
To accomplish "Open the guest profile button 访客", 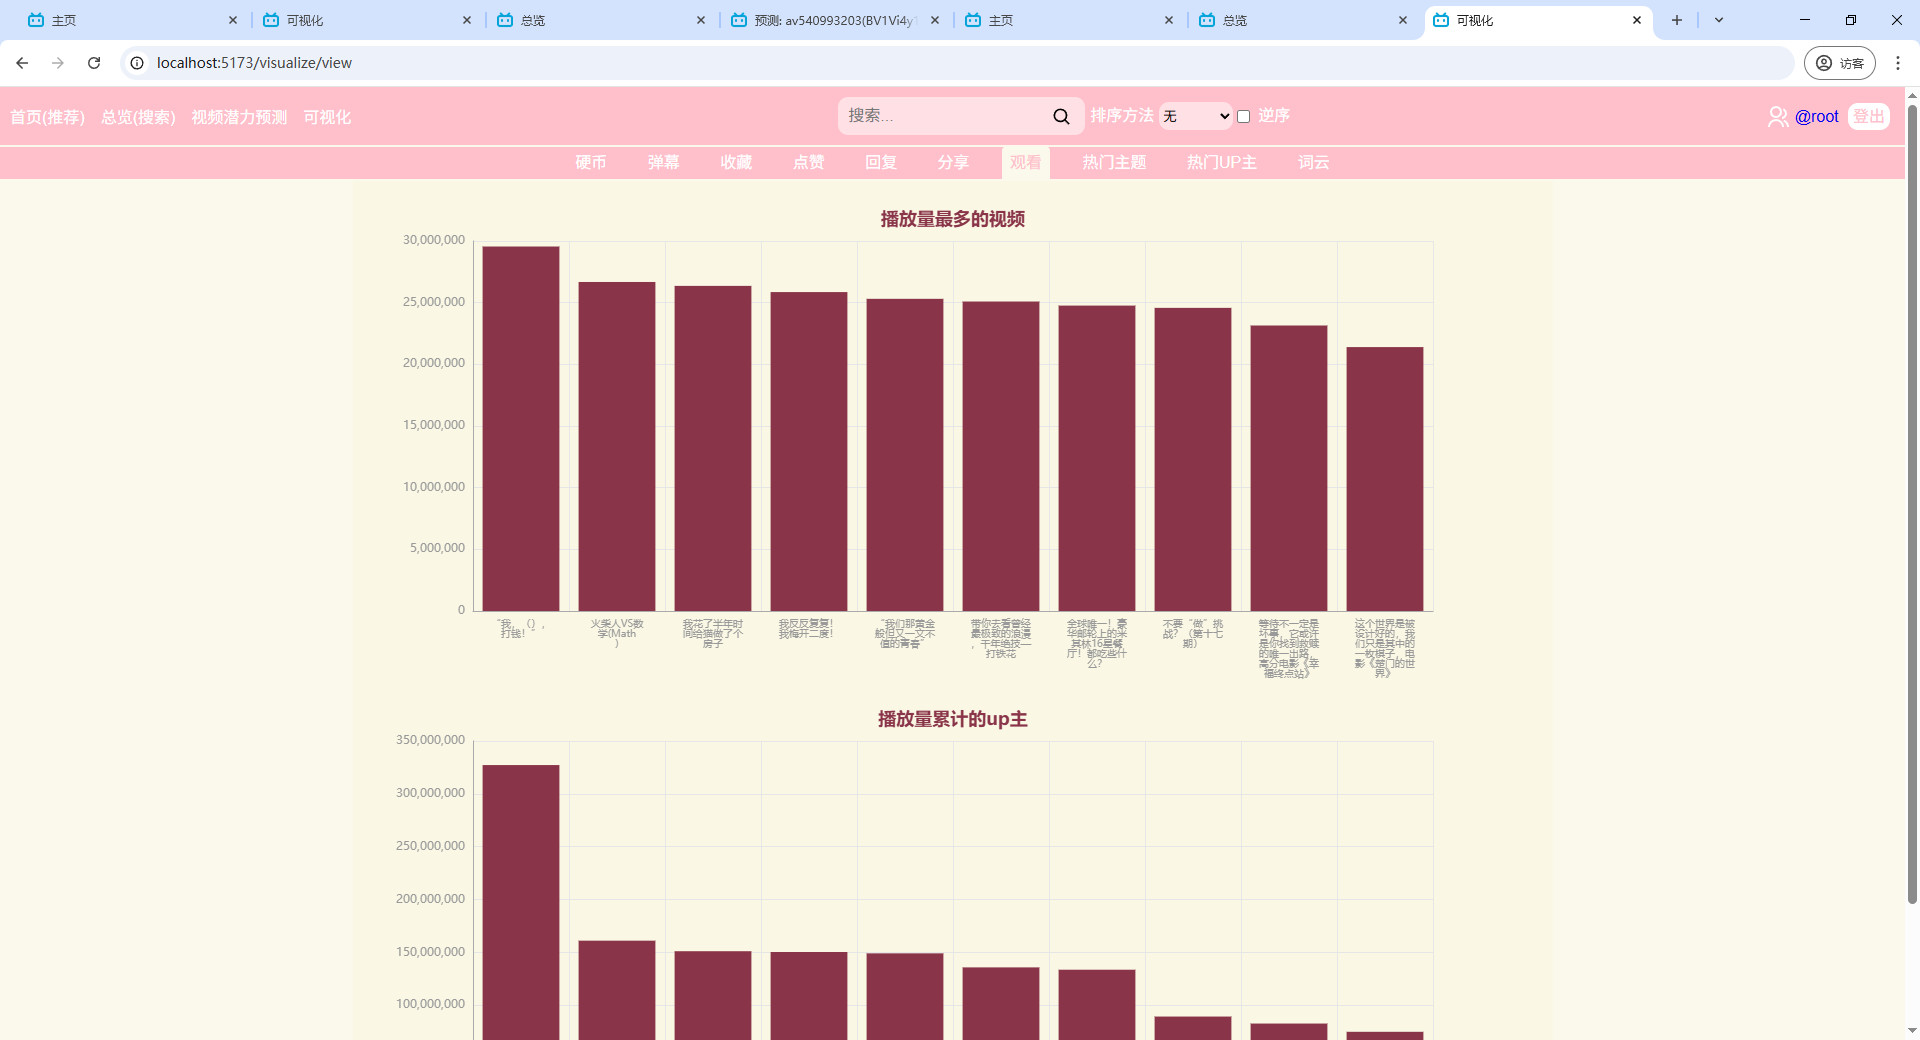I will click(x=1840, y=63).
